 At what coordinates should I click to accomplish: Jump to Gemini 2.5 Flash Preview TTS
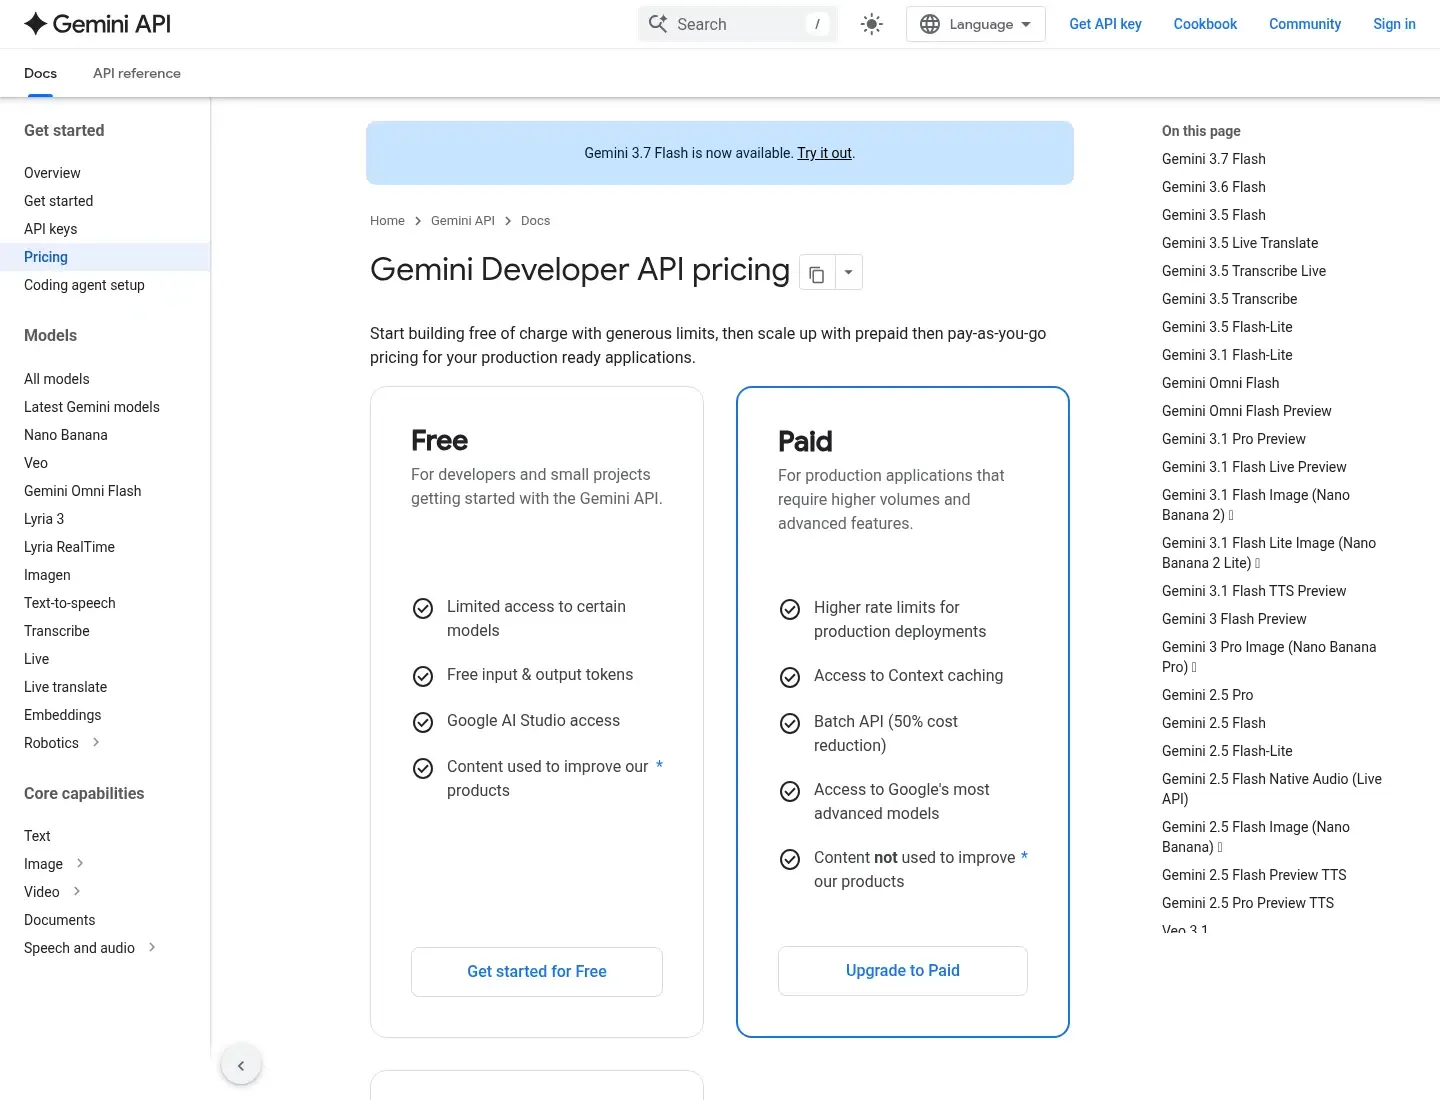click(x=1254, y=875)
